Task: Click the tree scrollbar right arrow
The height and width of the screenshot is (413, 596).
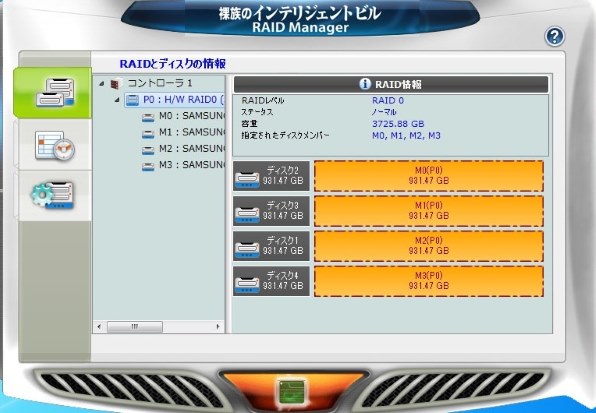Action: coord(218,326)
